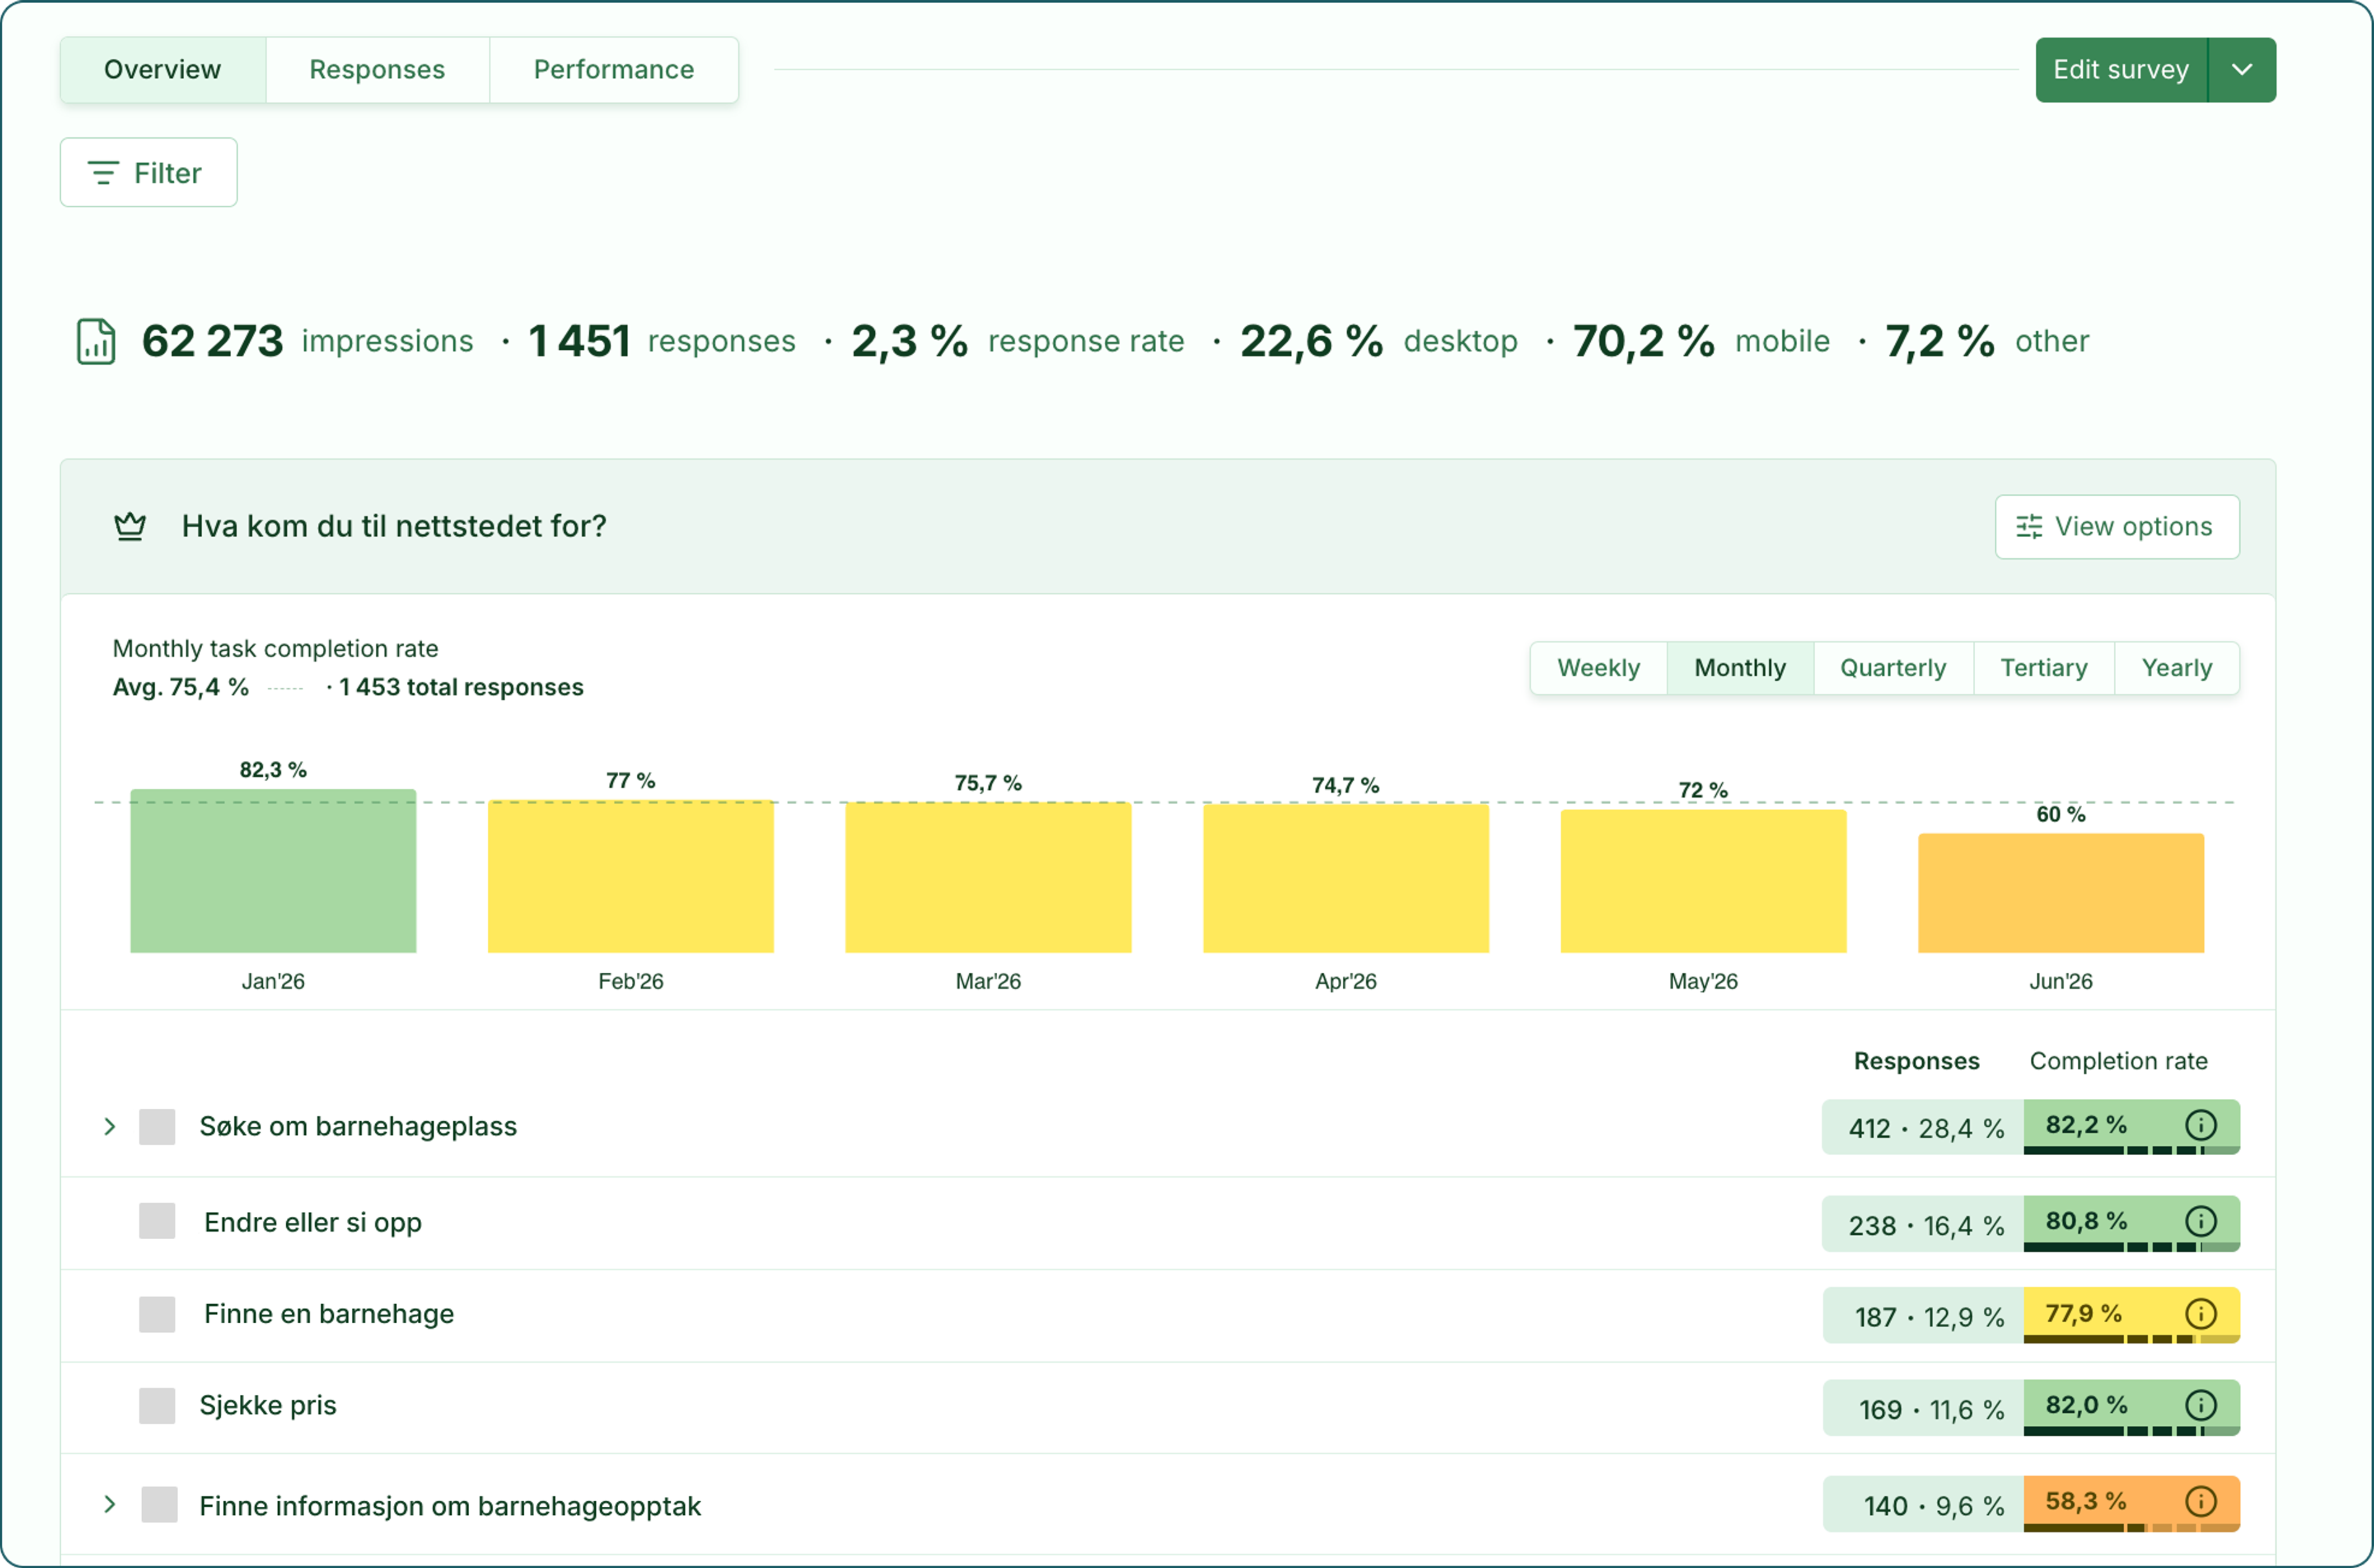
Task: Select the Finne en barnehage checkbox
Action: coord(157,1314)
